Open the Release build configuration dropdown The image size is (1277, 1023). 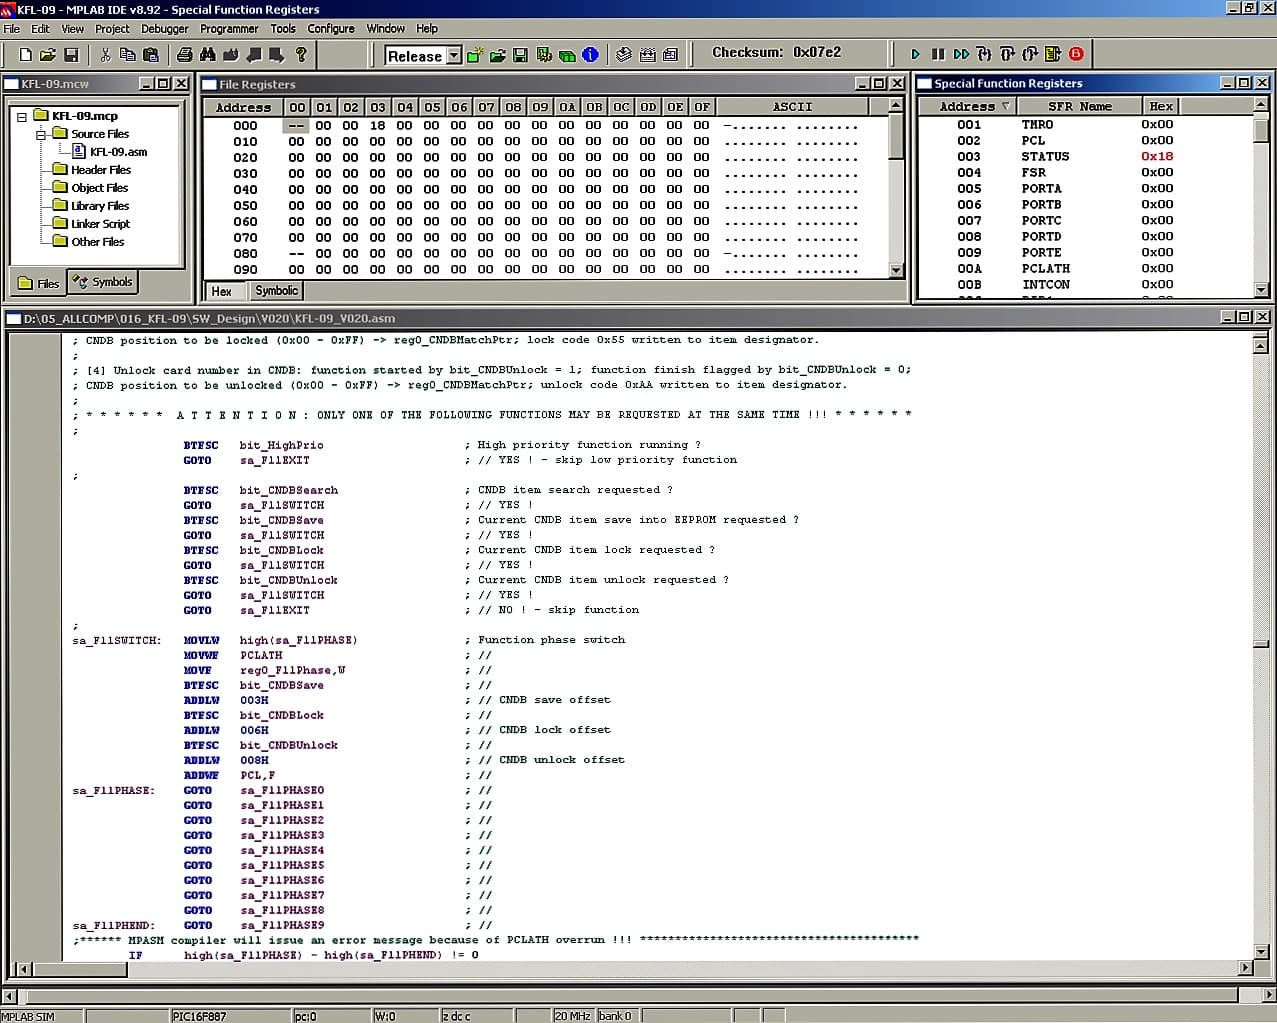[x=454, y=56]
